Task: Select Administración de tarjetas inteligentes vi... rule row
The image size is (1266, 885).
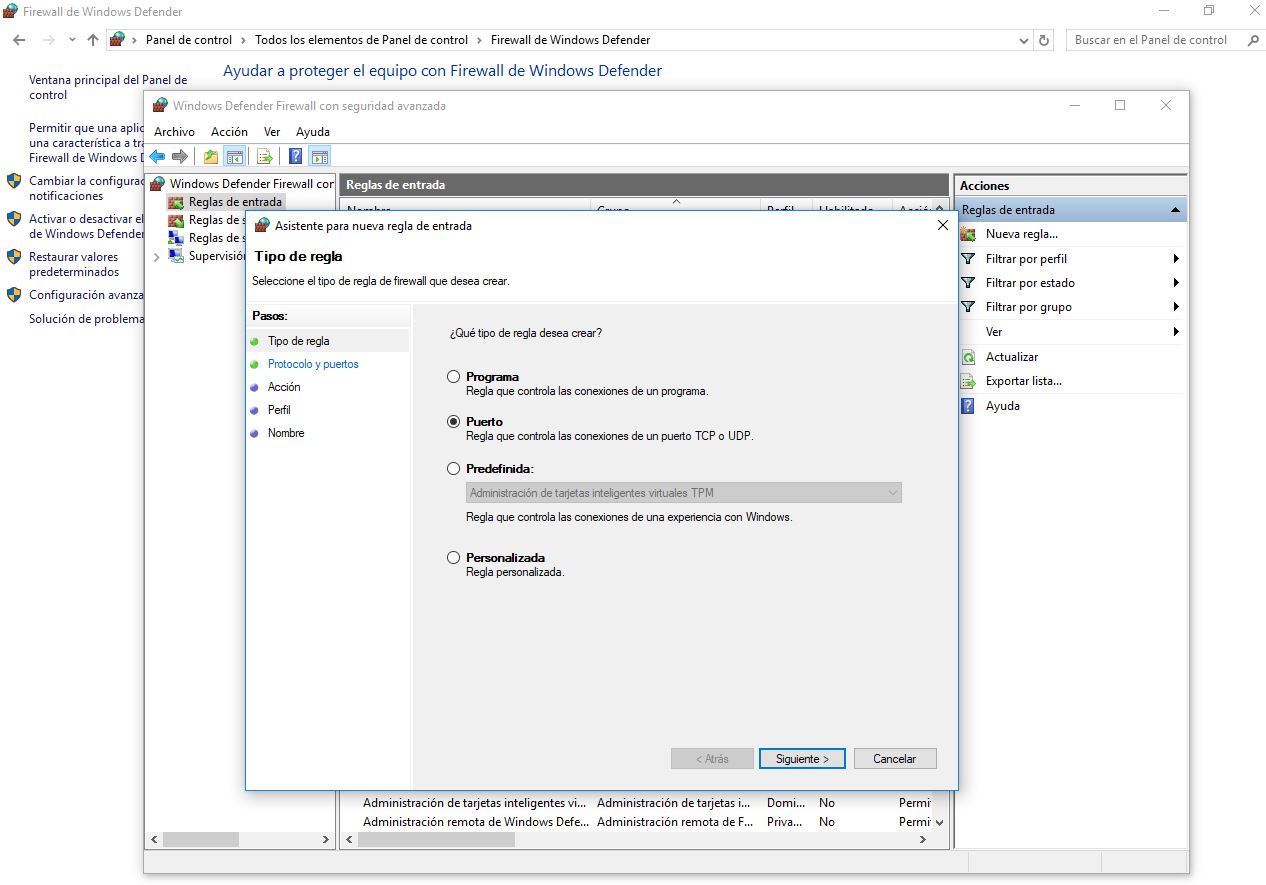Action: (640, 803)
